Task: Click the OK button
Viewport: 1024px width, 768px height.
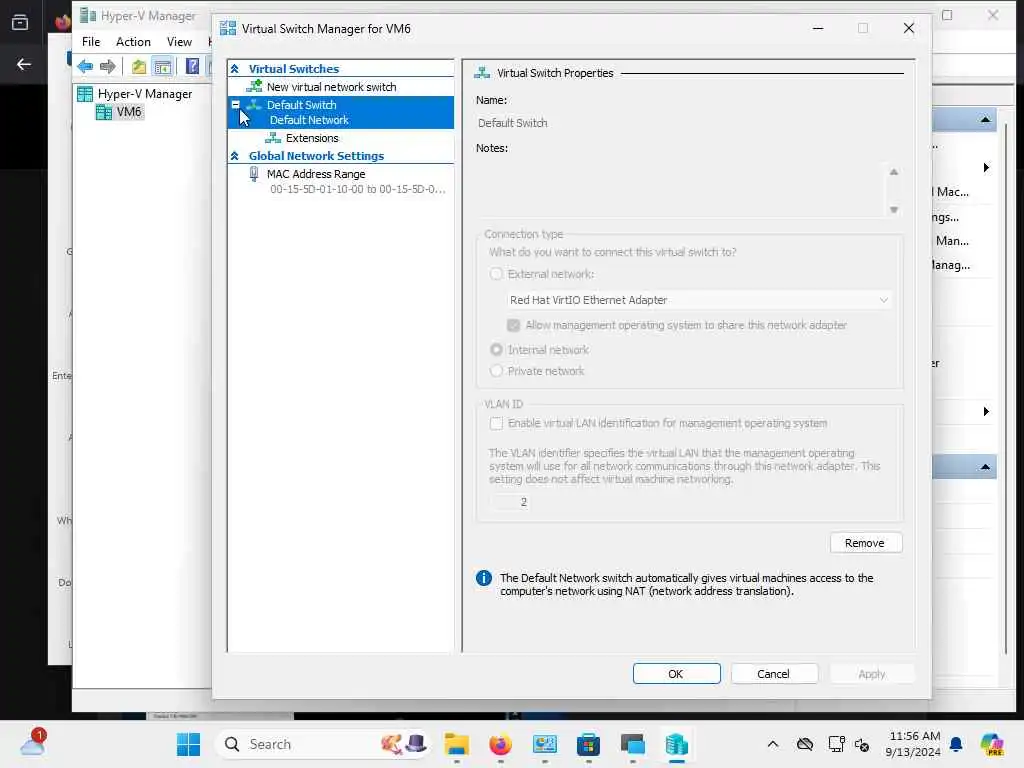Action: point(677,673)
